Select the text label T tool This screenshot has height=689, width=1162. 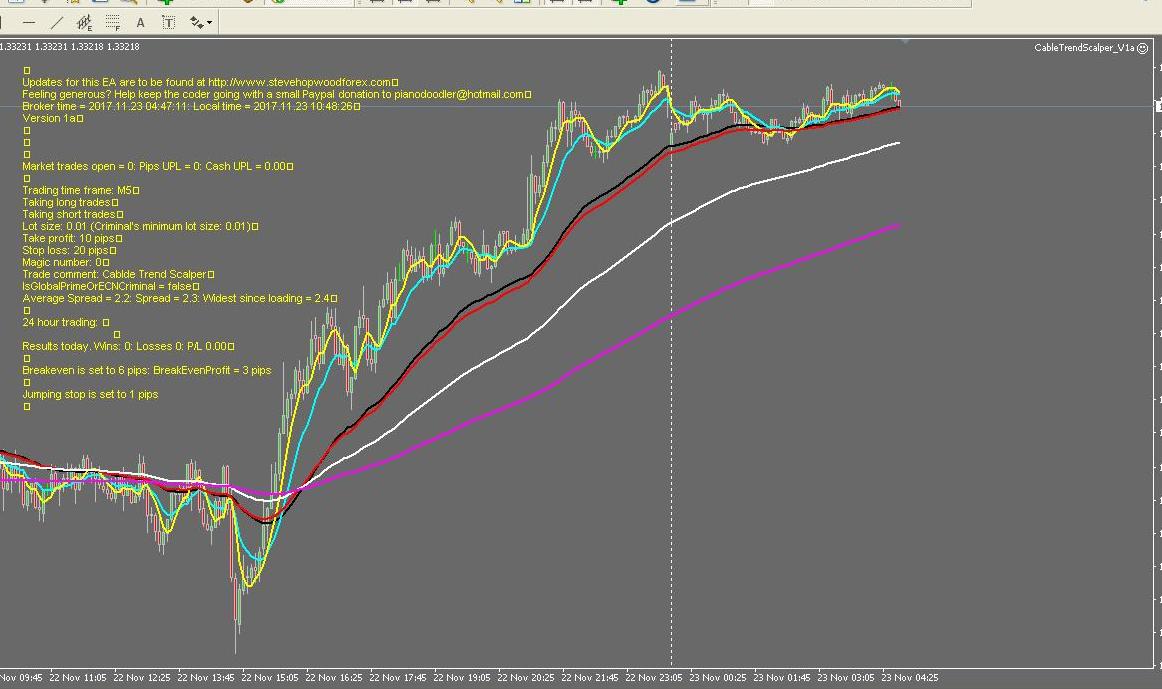click(x=168, y=23)
